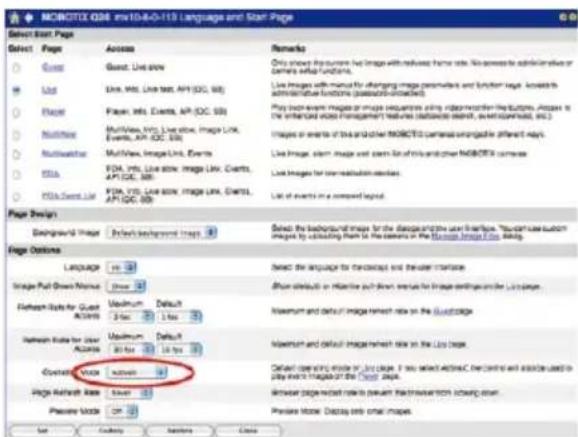Open Player link in Operating Mode remark
Image resolution: width=578 pixels, height=437 pixels.
click(x=369, y=377)
